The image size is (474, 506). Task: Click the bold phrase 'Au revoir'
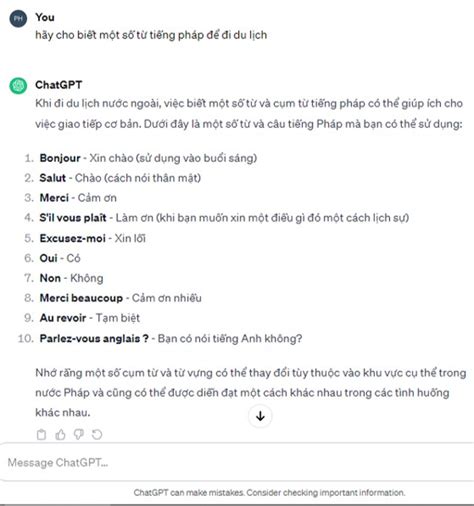(x=63, y=318)
